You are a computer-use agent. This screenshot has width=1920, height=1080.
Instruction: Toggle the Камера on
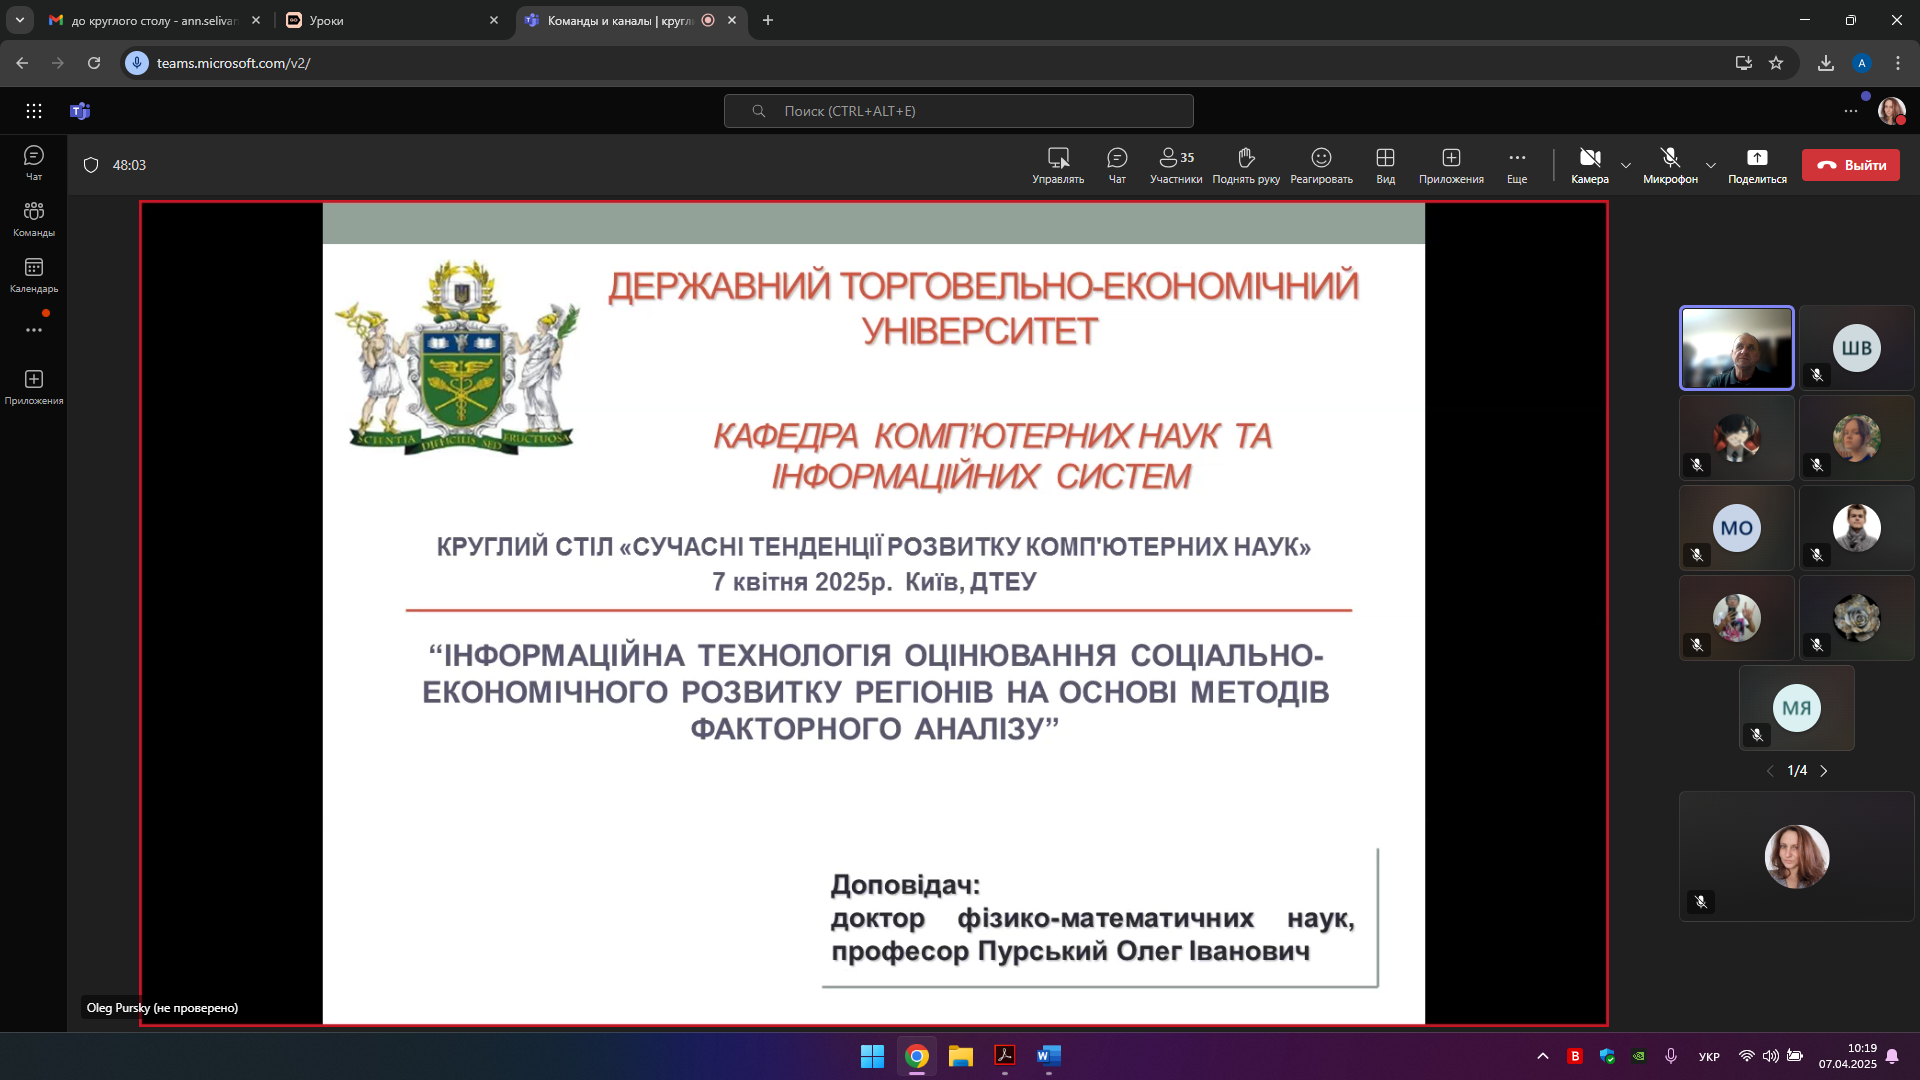pyautogui.click(x=1590, y=165)
